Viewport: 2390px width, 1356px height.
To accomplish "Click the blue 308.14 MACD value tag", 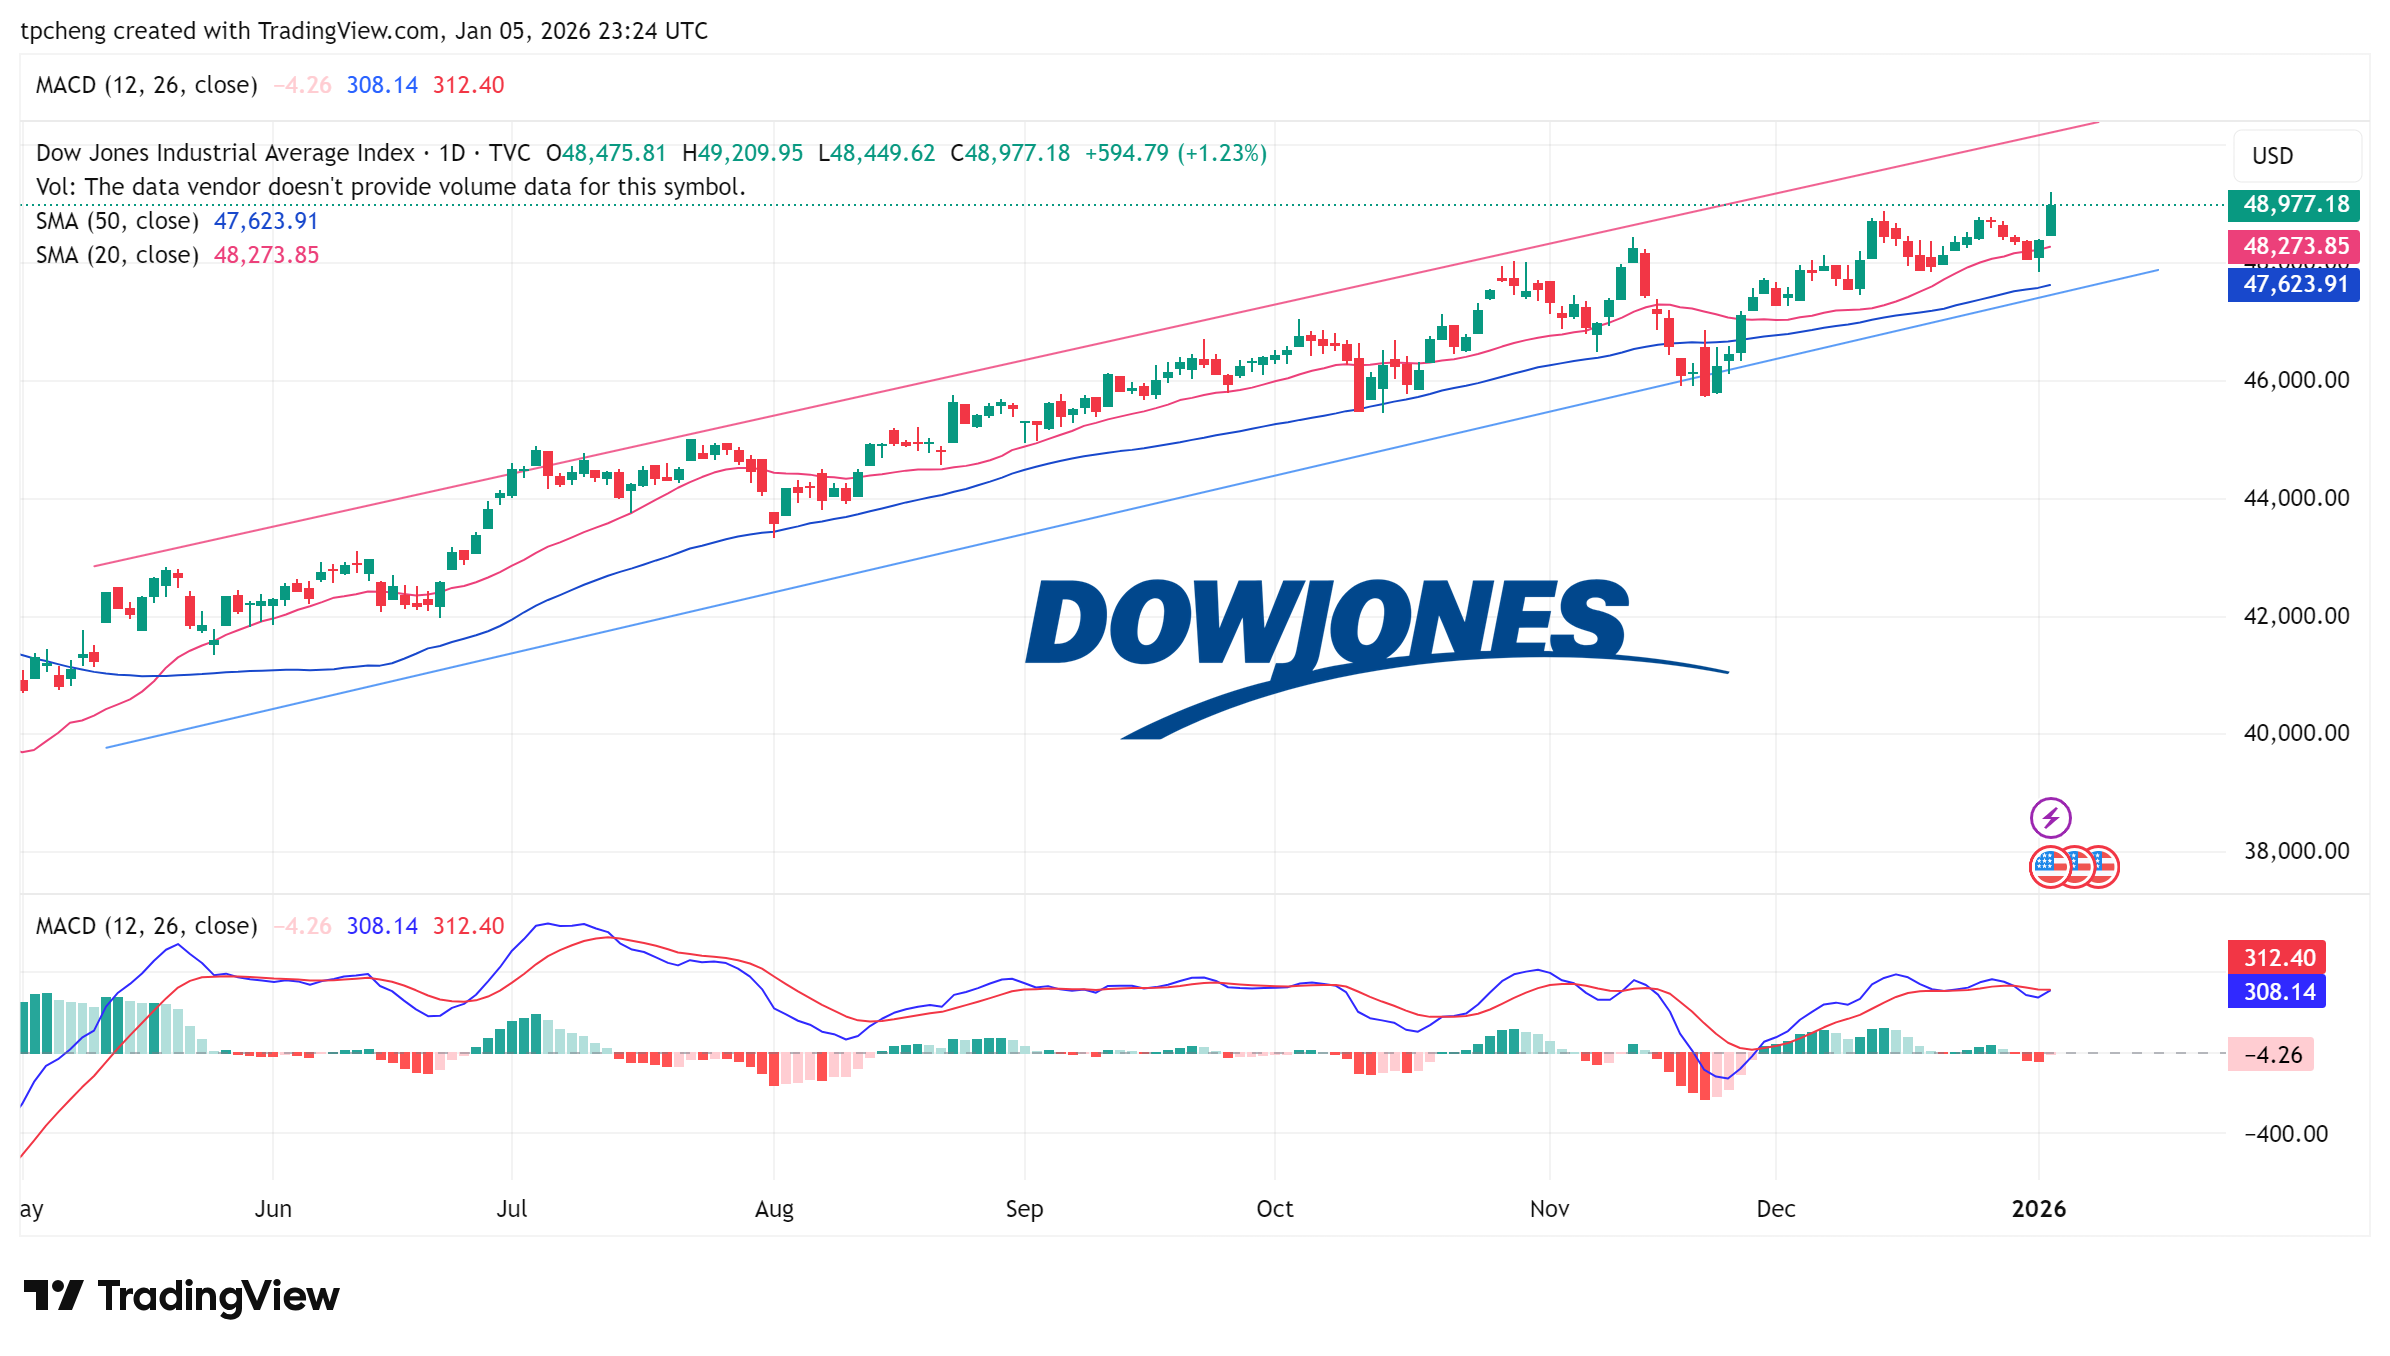I will point(2278,992).
